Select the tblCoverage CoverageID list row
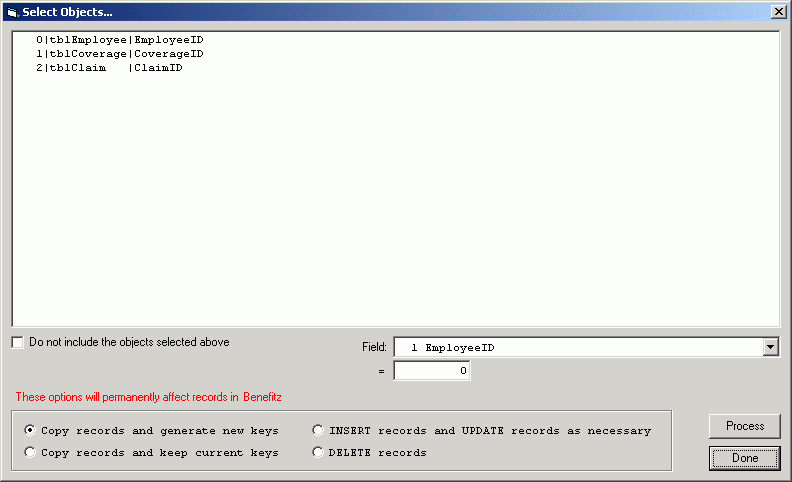Screen dimensions: 792x482 [119, 54]
